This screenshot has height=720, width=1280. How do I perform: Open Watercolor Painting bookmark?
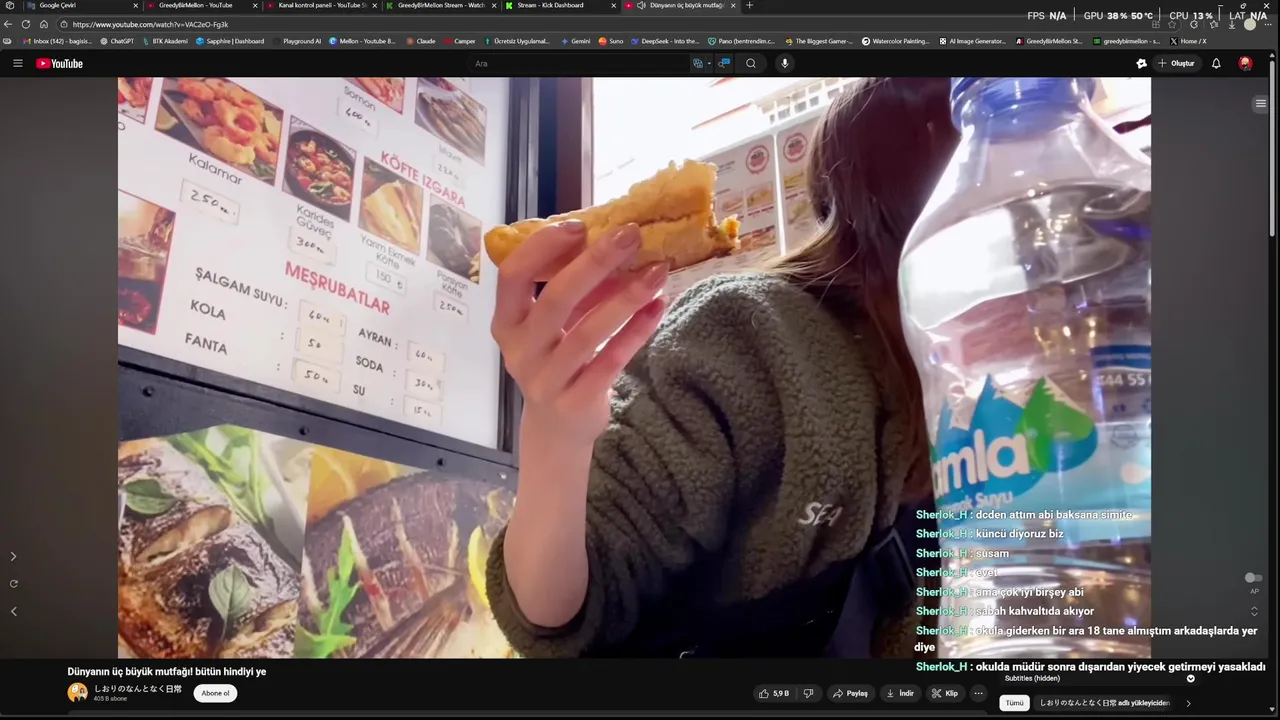896,41
